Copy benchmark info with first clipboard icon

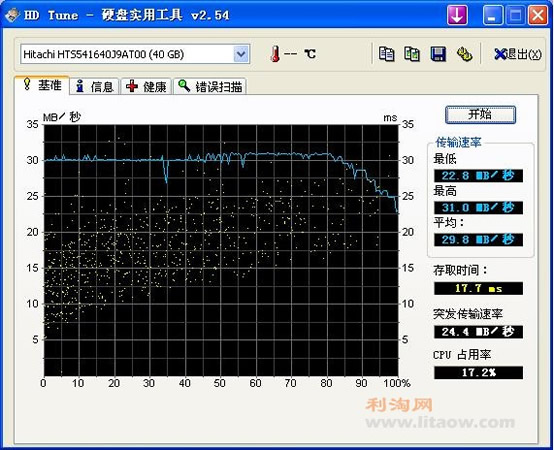click(386, 54)
